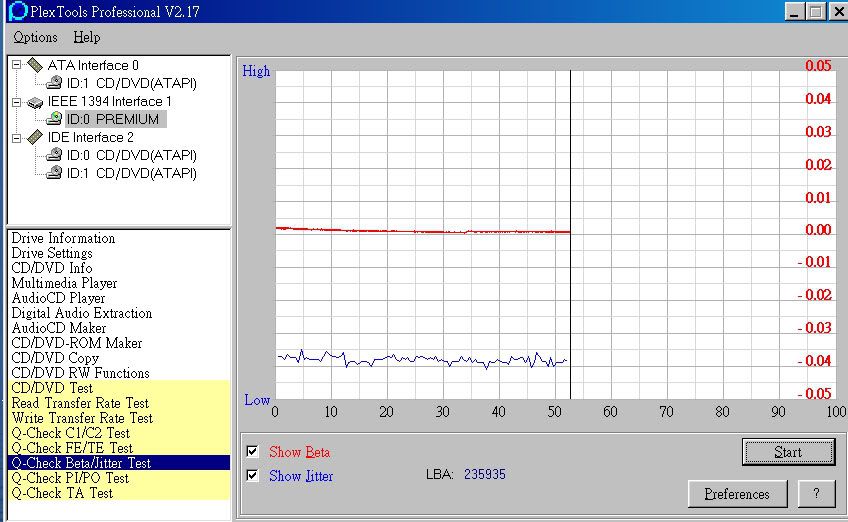Click ID:0 drive icon under IDE Interface 2
Image resolution: width=848 pixels, height=522 pixels.
[x=54, y=155]
